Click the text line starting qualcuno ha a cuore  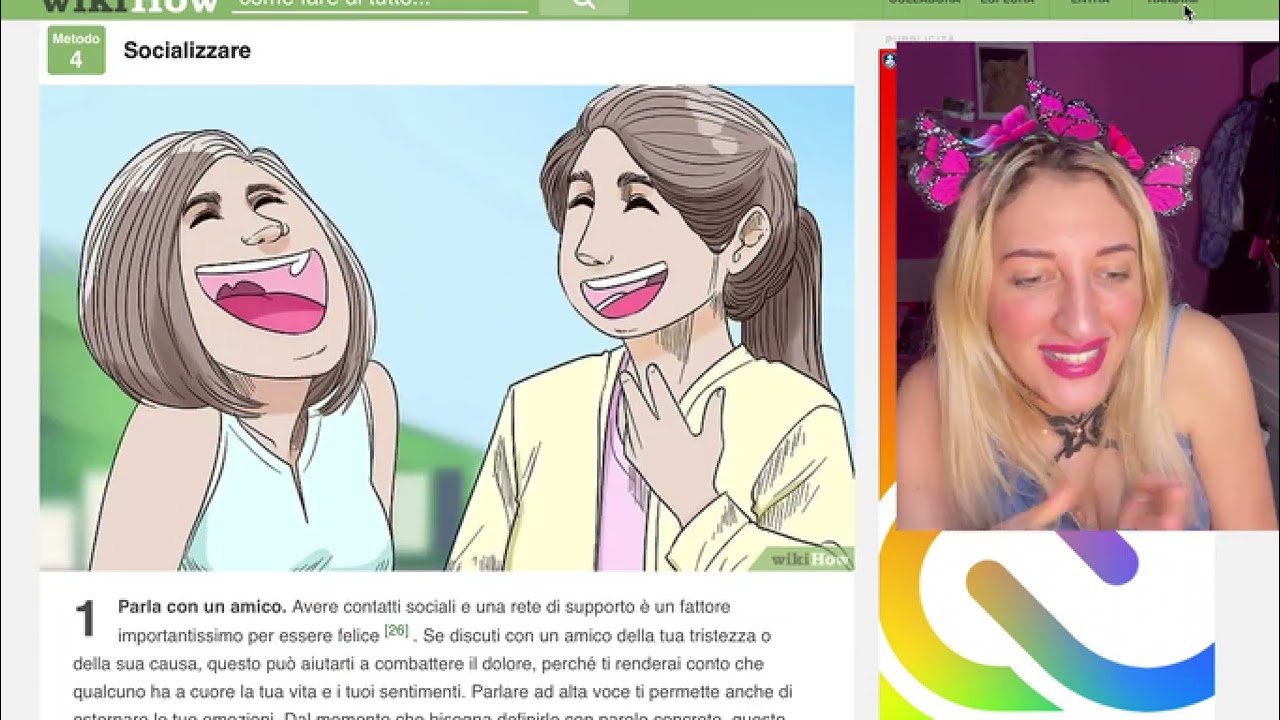(432, 692)
